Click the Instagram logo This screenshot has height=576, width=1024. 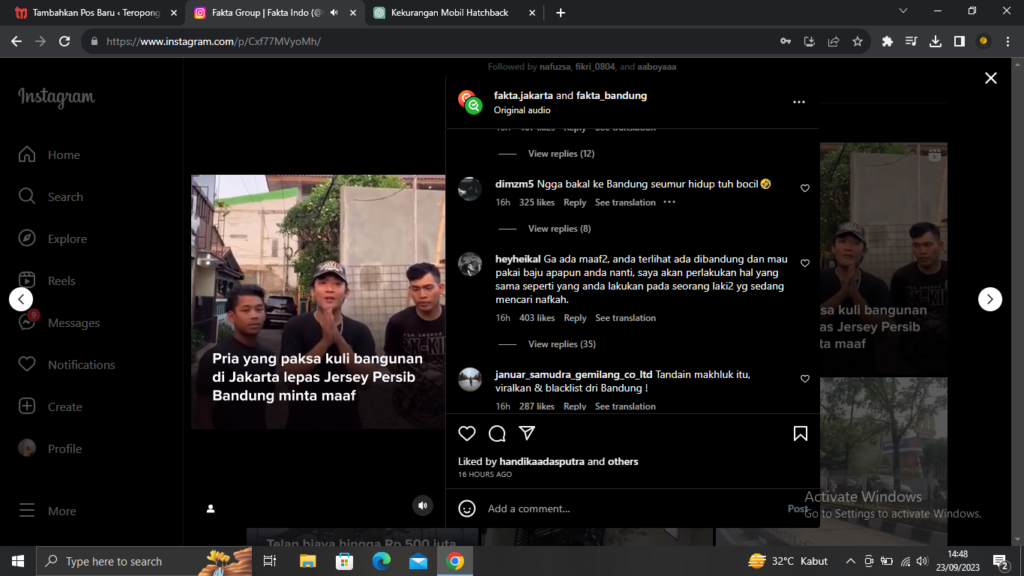(56, 97)
